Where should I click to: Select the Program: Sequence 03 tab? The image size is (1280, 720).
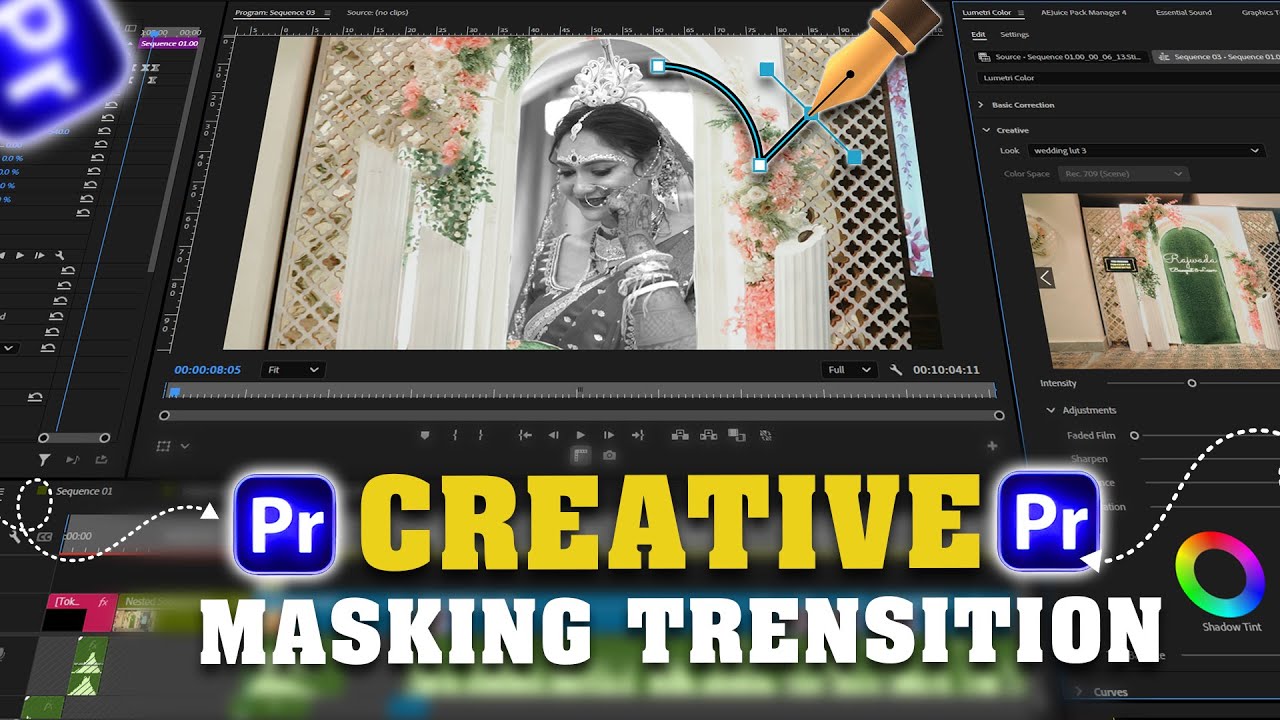click(274, 12)
